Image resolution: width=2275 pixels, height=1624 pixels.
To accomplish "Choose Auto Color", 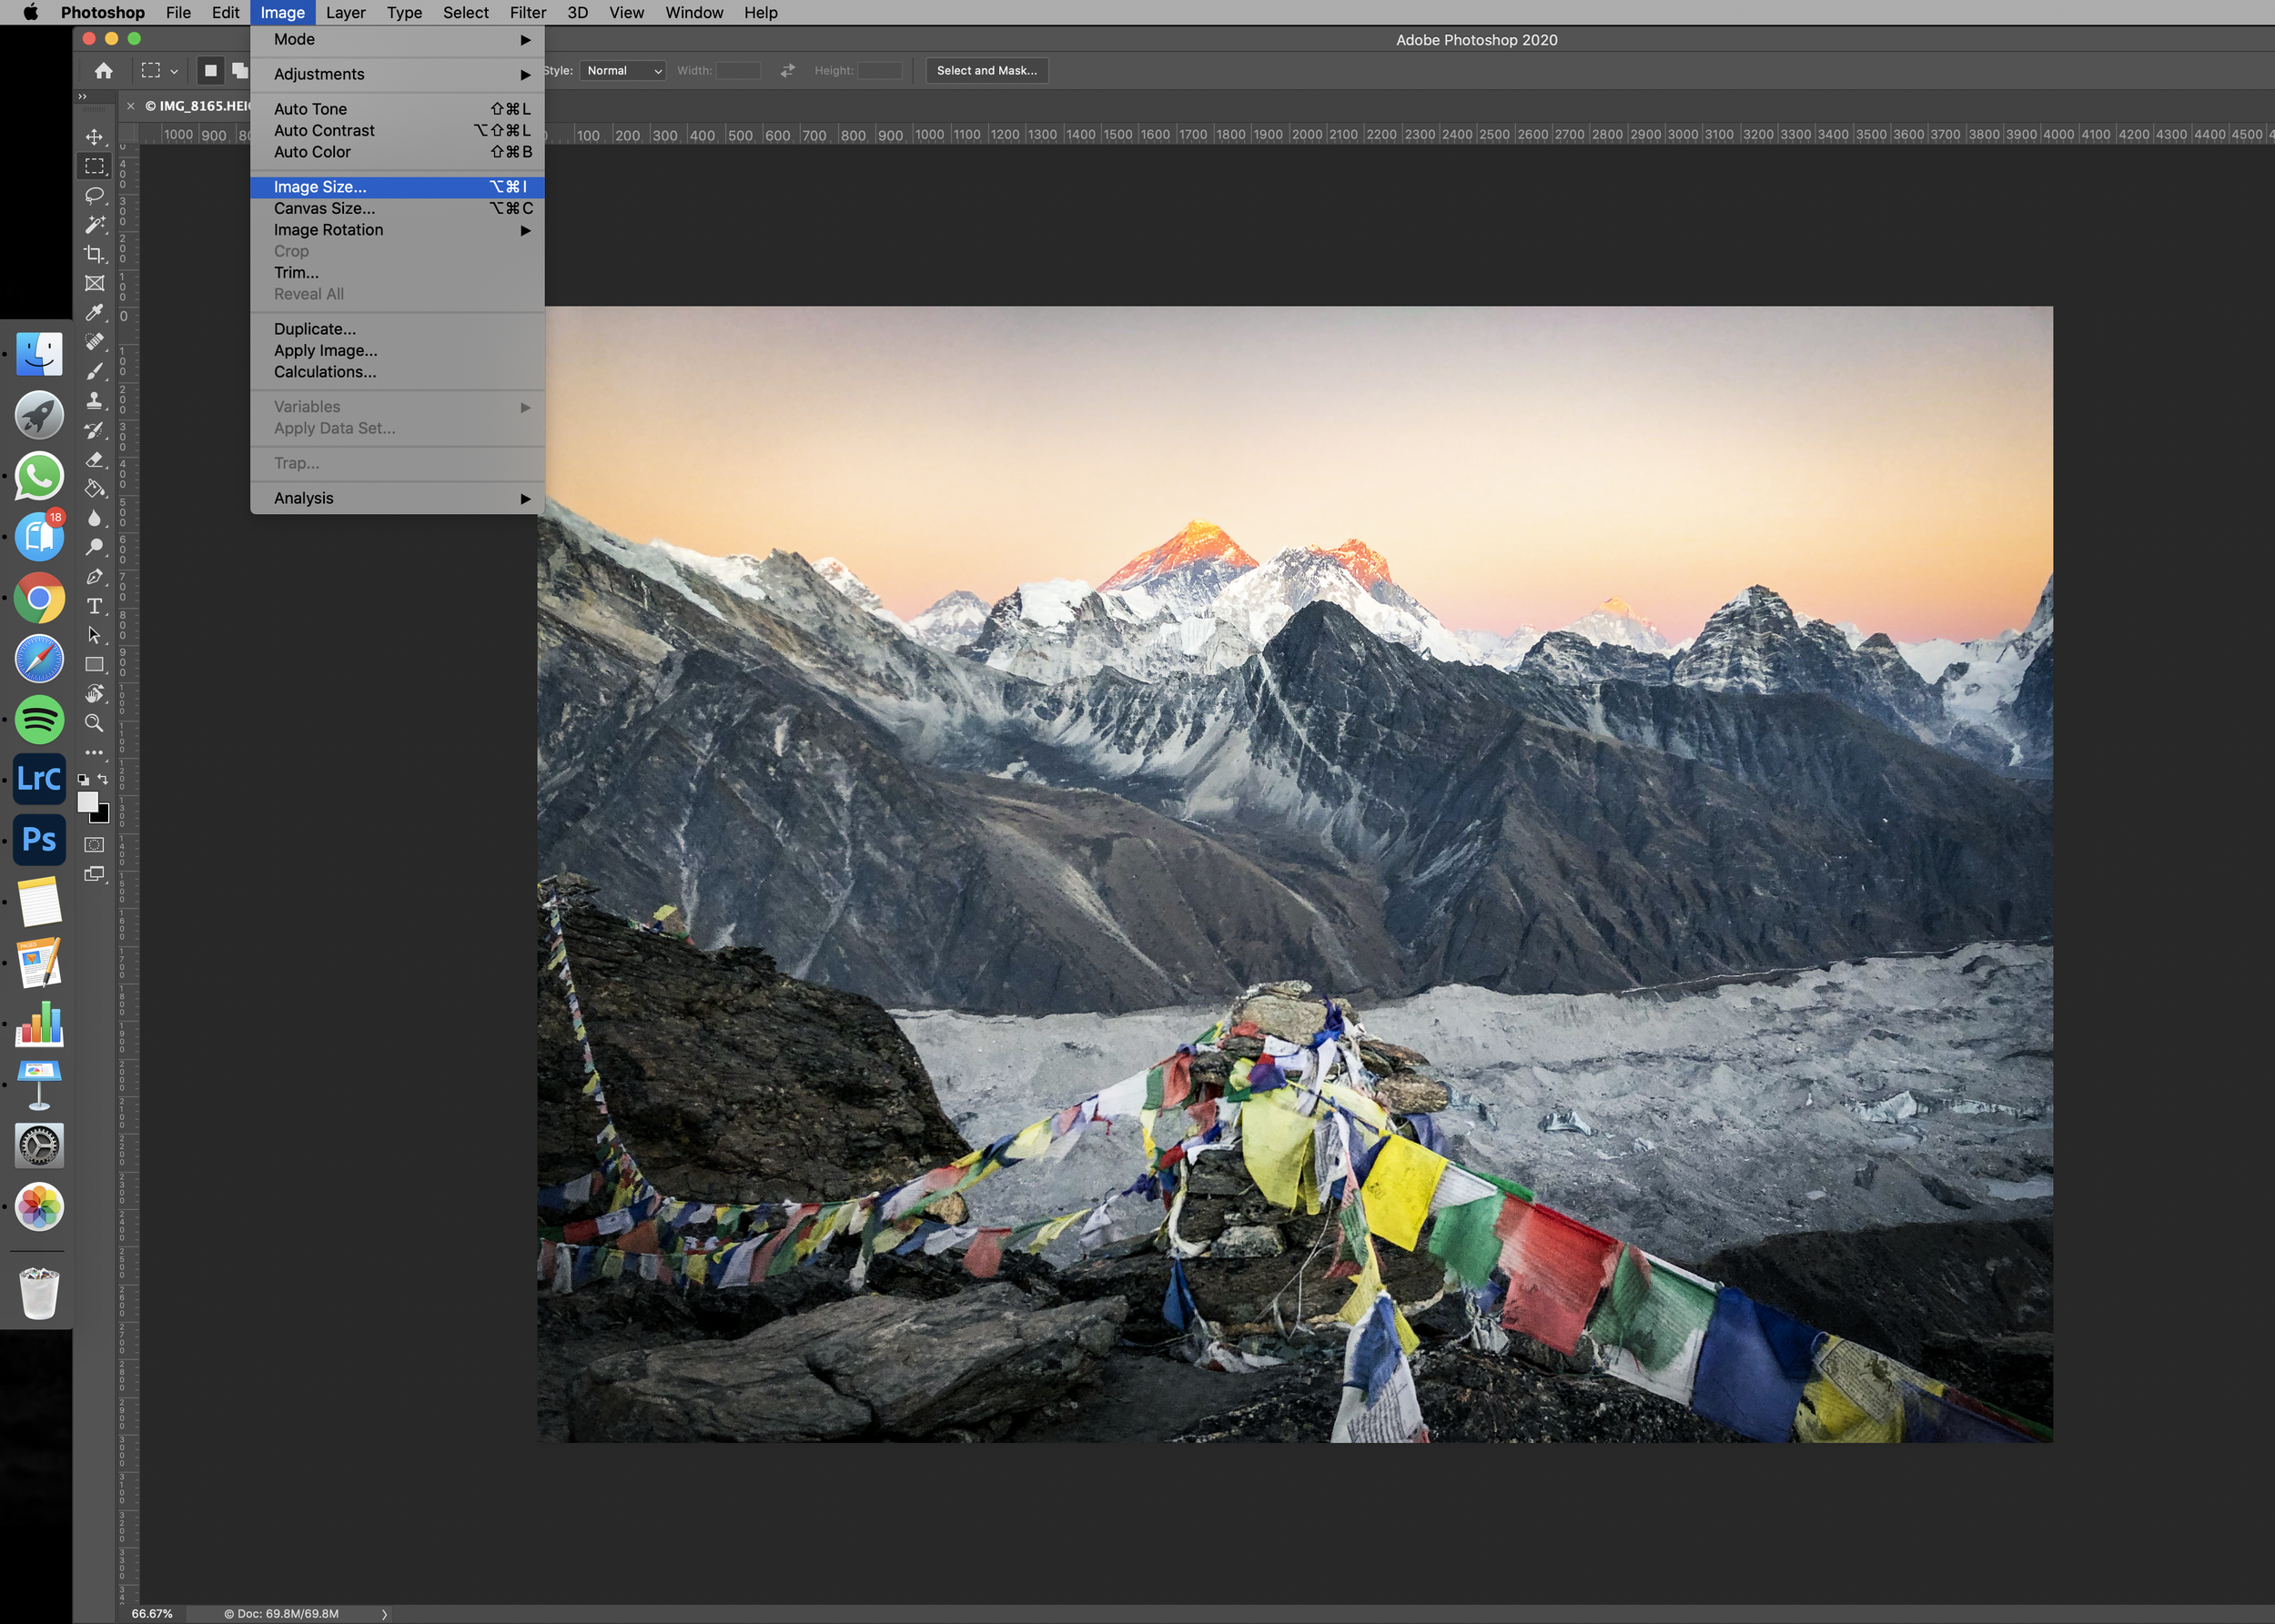I will 398,152.
